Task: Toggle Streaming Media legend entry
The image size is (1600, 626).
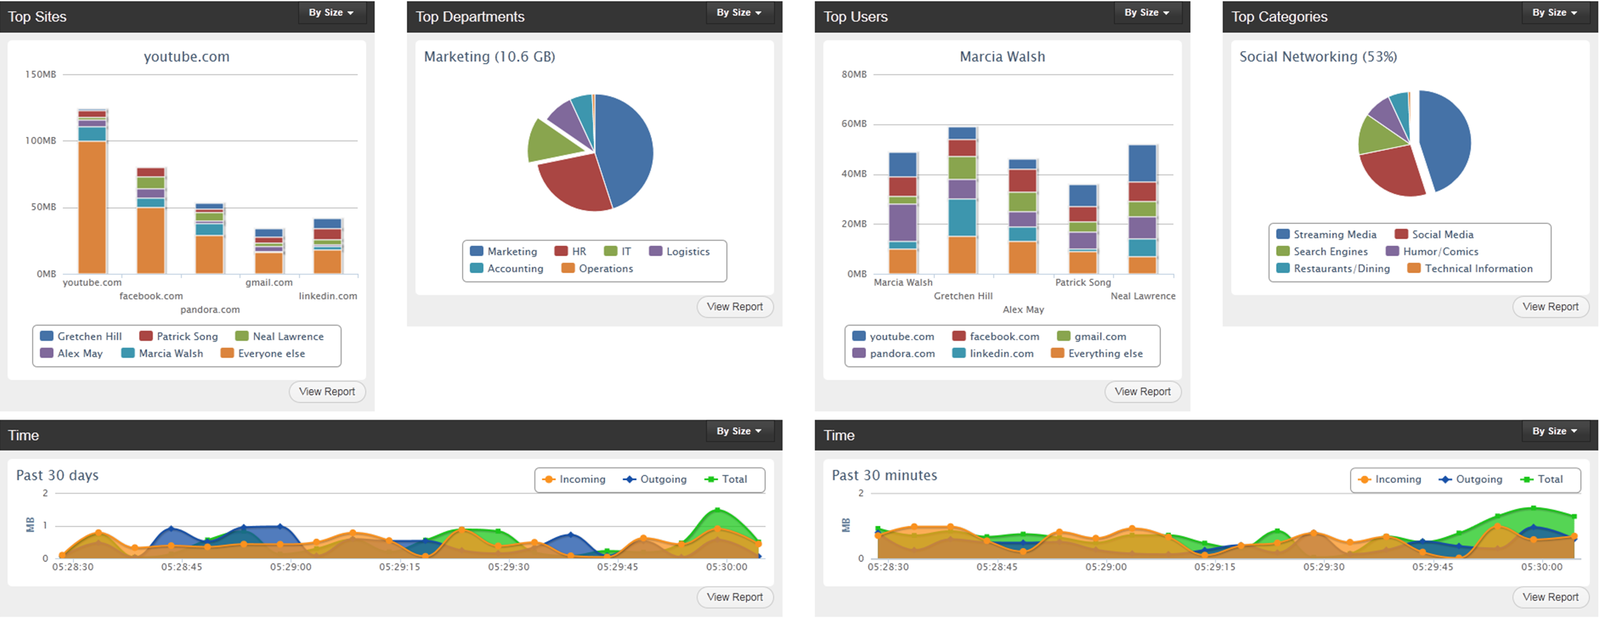Action: point(1327,235)
